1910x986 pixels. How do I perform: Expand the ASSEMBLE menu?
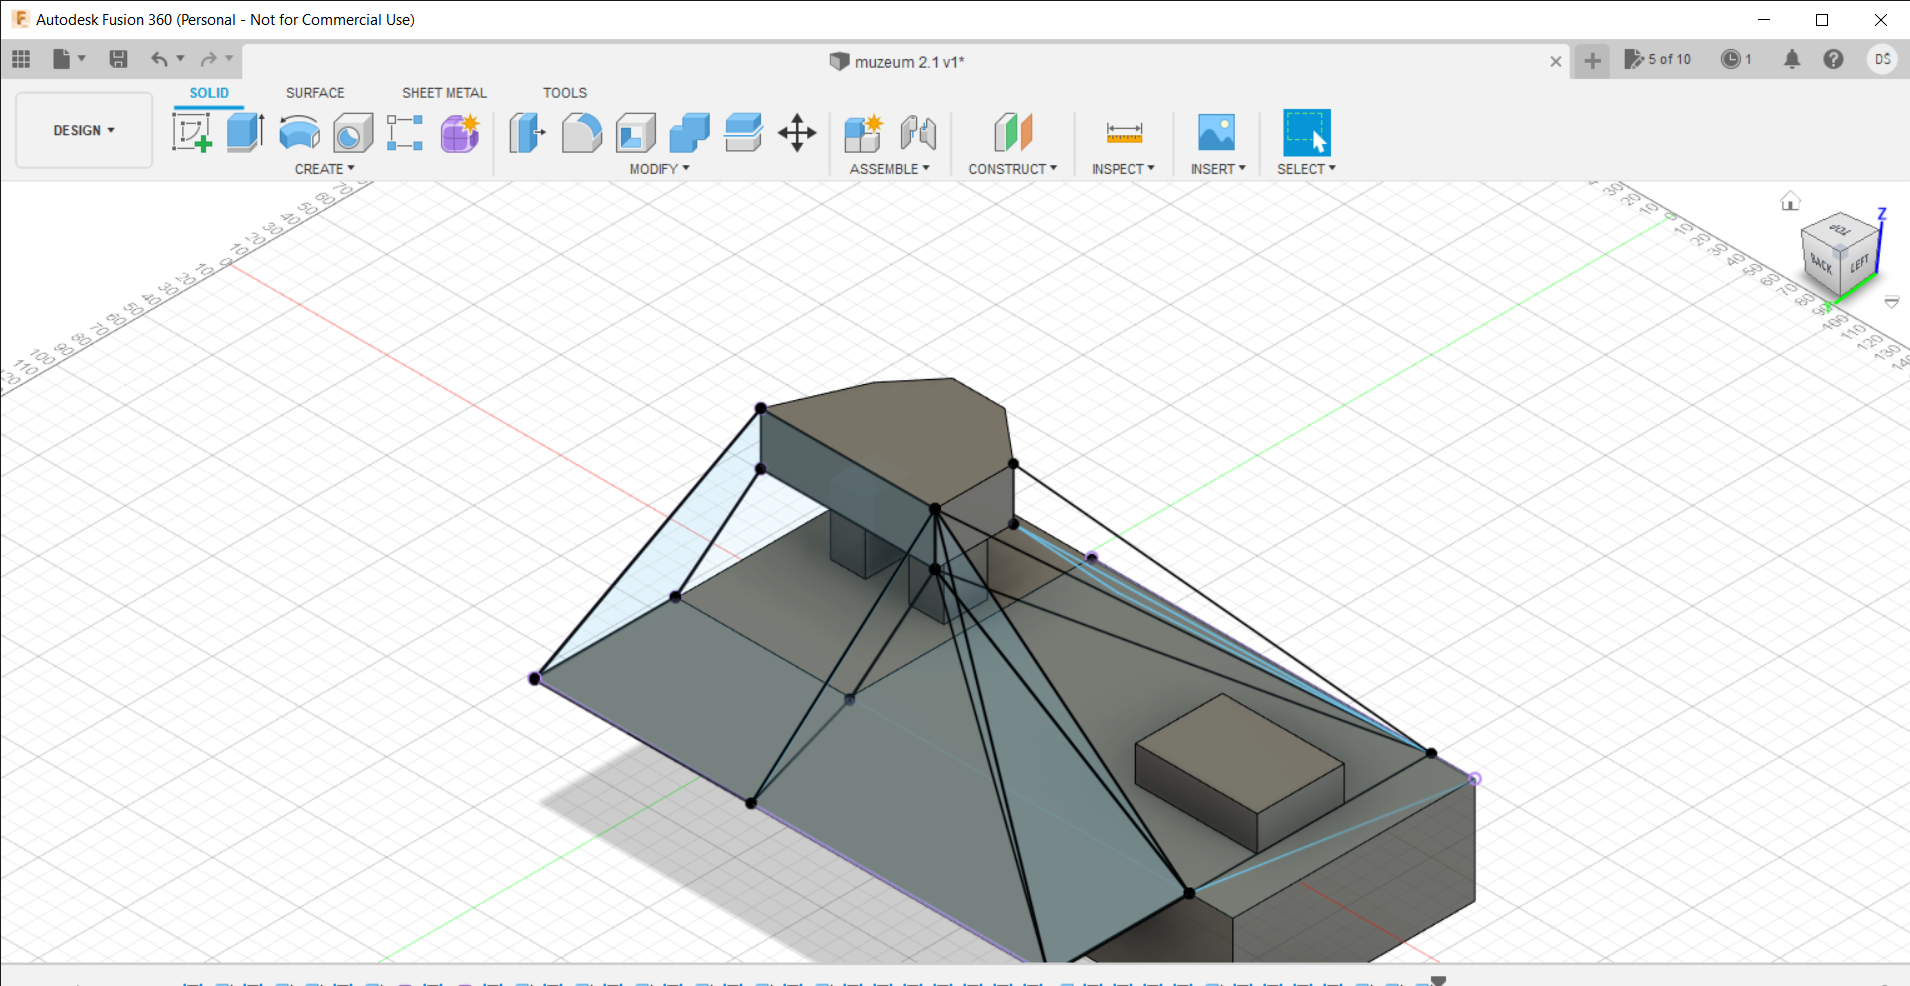click(889, 169)
